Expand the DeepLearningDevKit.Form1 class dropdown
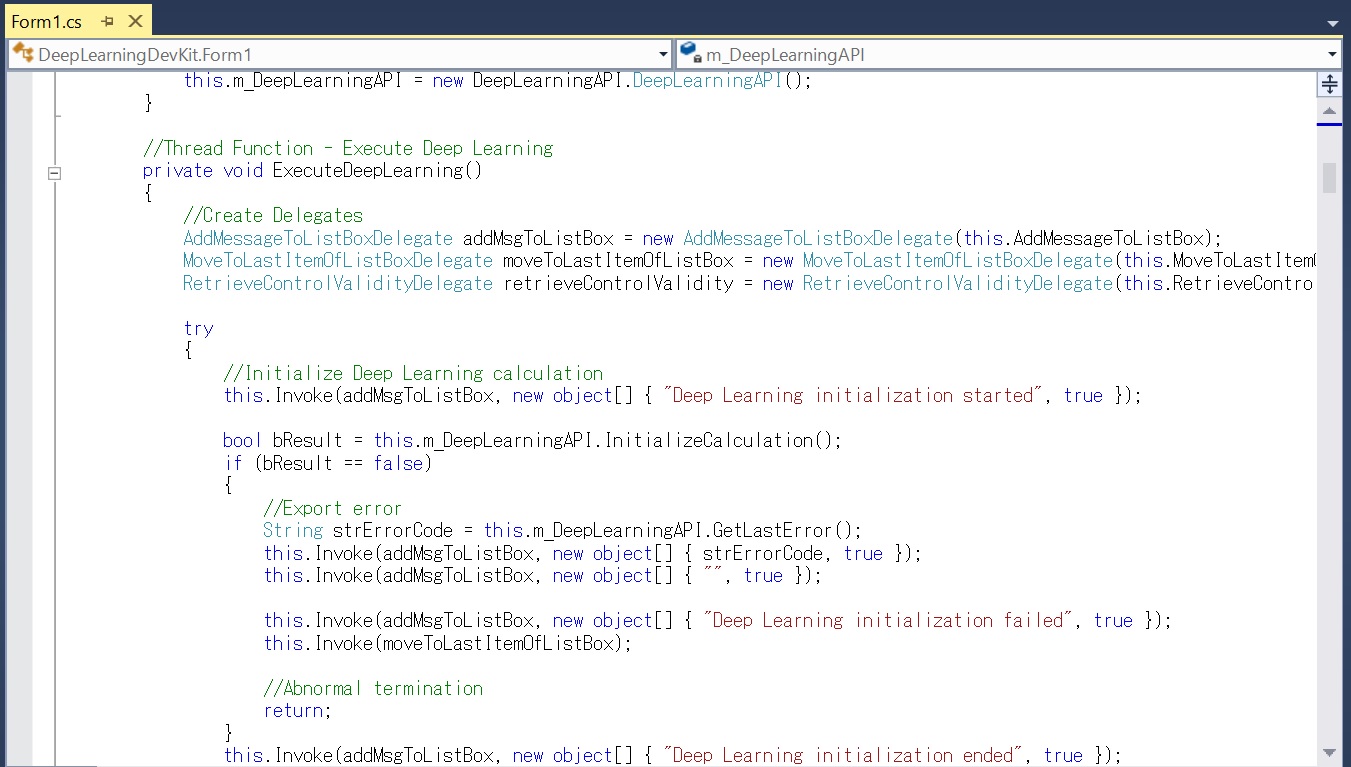 click(664, 55)
